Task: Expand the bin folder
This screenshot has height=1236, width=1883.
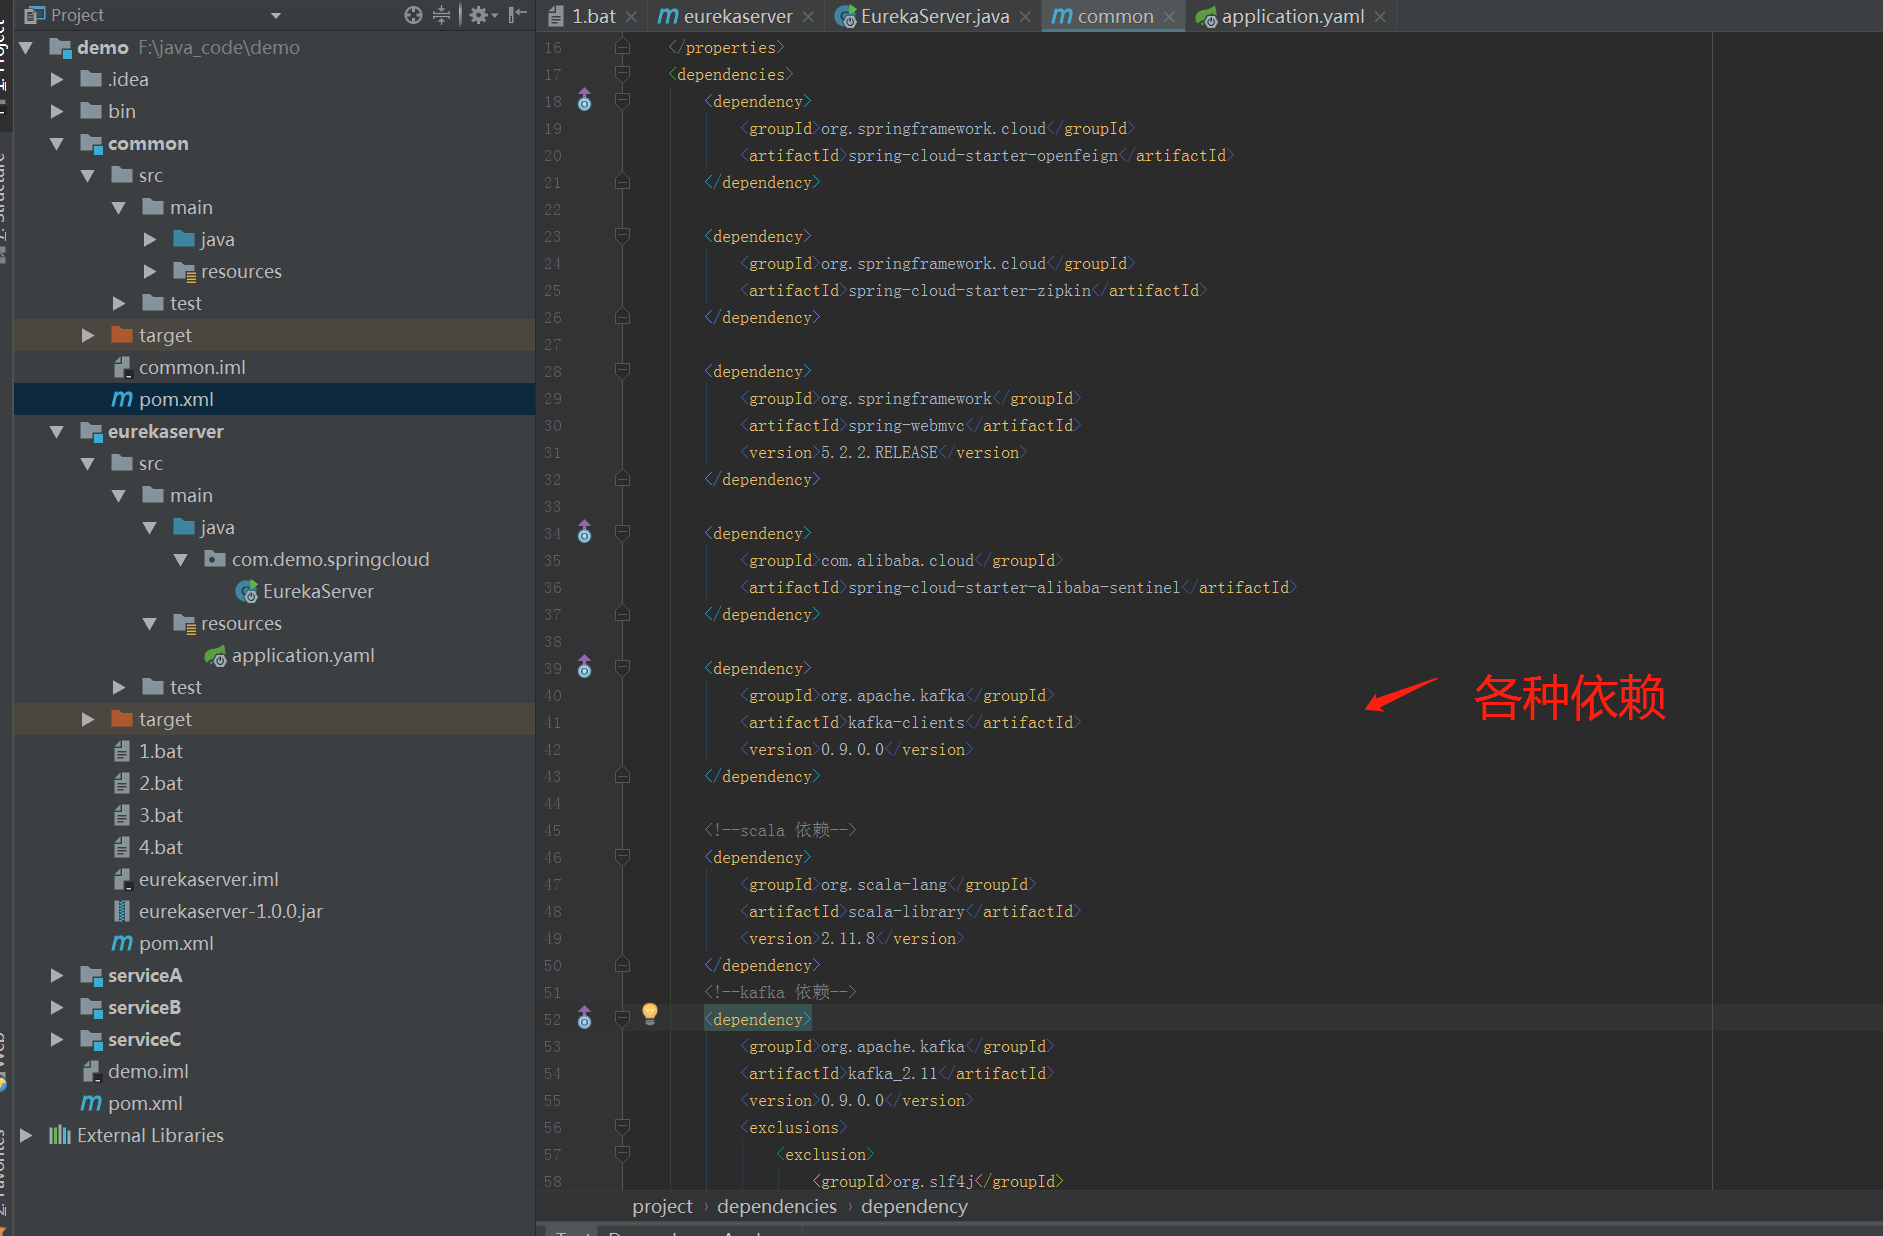Action: pyautogui.click(x=57, y=111)
